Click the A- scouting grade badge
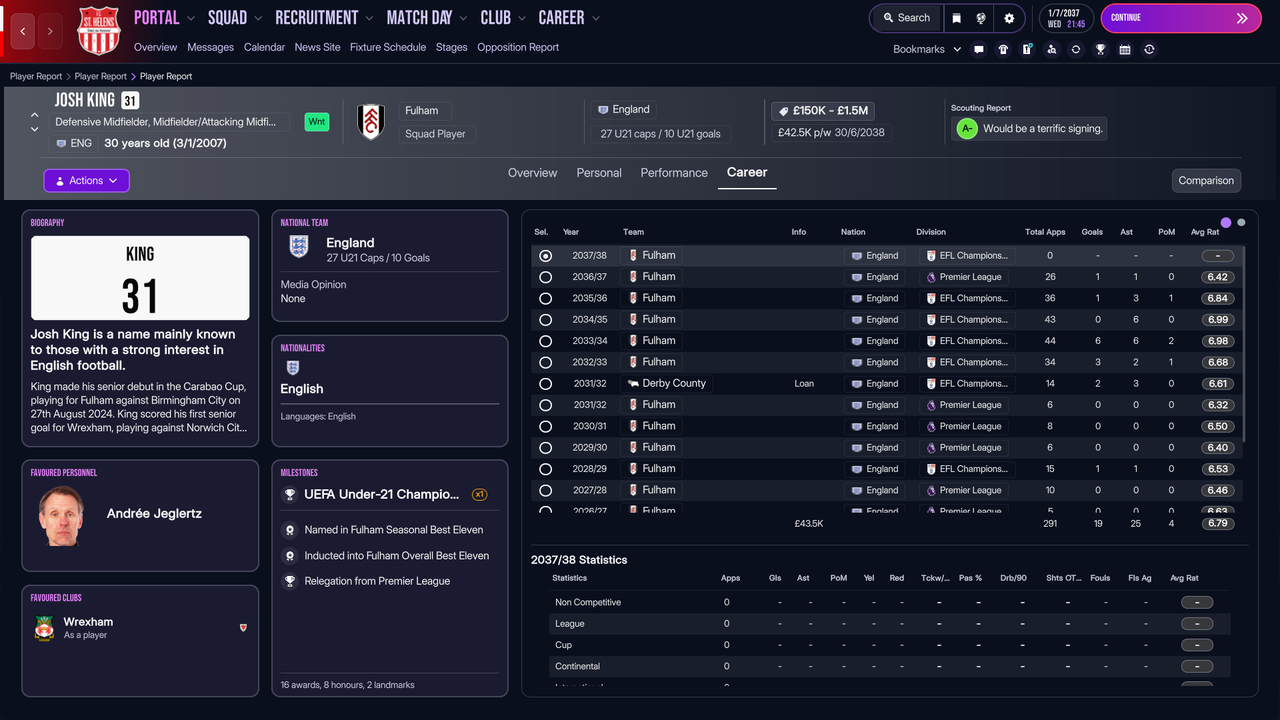This screenshot has width=1280, height=720. (x=966, y=128)
